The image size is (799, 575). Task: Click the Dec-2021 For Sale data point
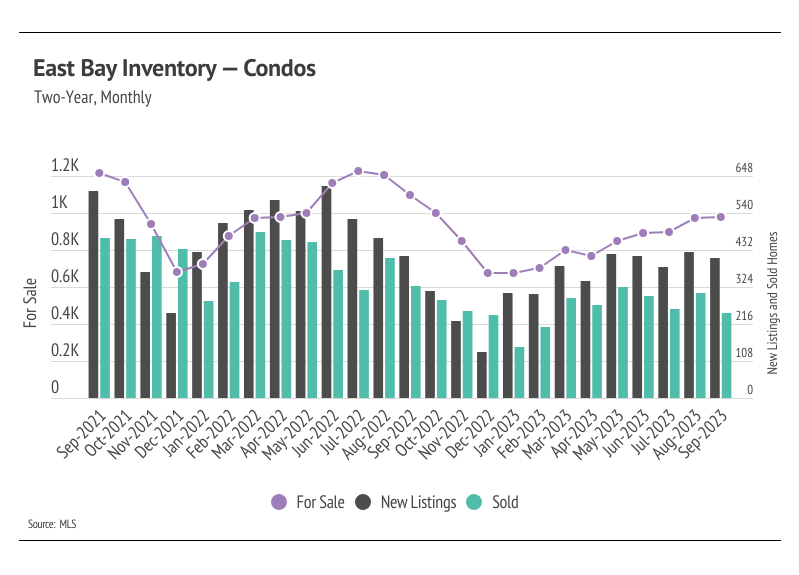[x=177, y=272]
